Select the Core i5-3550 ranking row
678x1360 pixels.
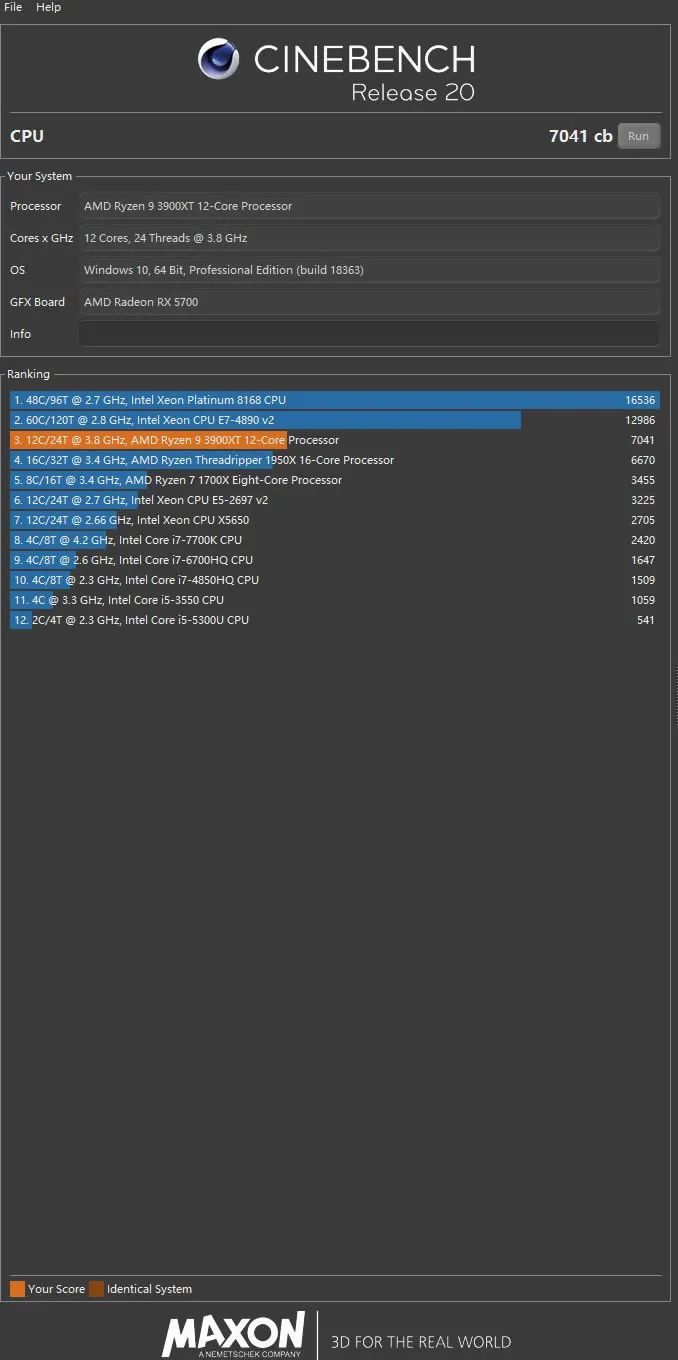point(334,600)
